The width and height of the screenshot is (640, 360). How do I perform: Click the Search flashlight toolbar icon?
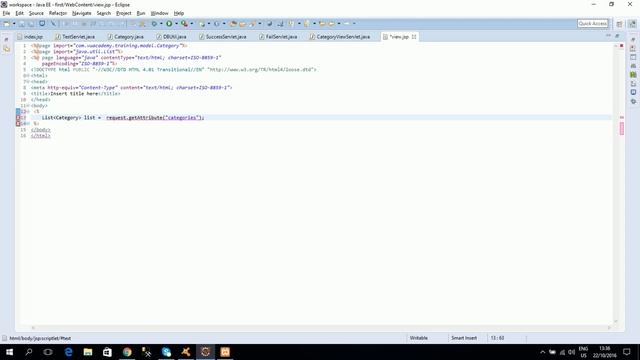pos(252,24)
